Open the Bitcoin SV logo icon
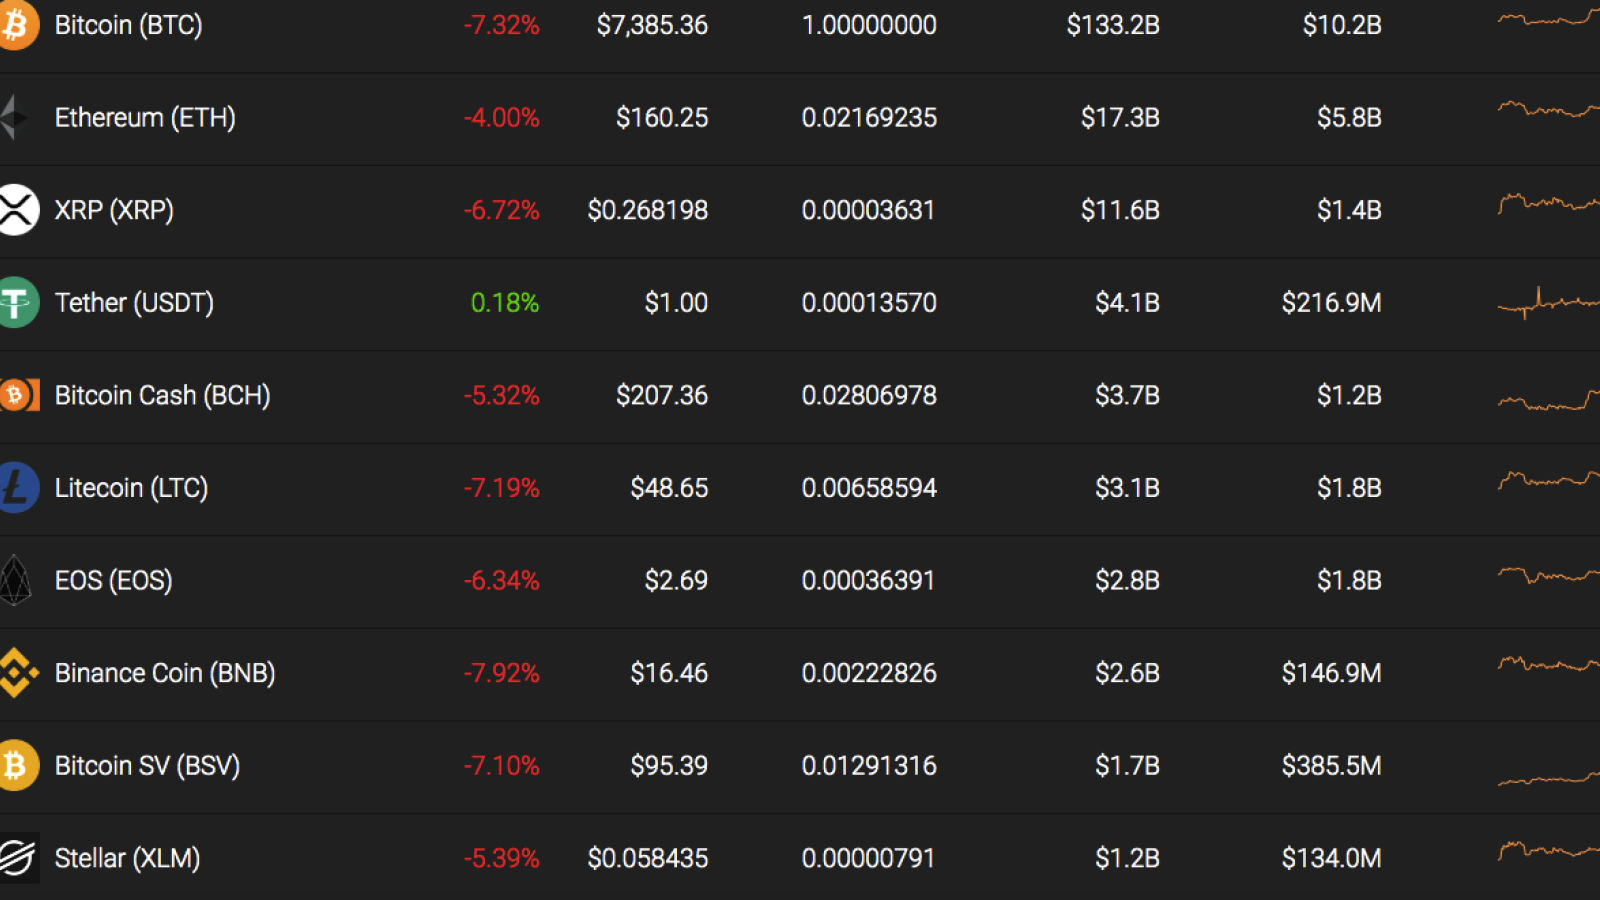This screenshot has width=1600, height=900. coord(18,766)
